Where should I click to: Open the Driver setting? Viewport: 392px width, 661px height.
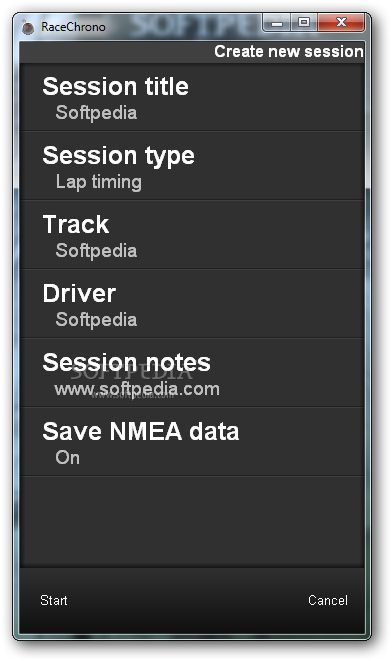pyautogui.click(x=192, y=304)
